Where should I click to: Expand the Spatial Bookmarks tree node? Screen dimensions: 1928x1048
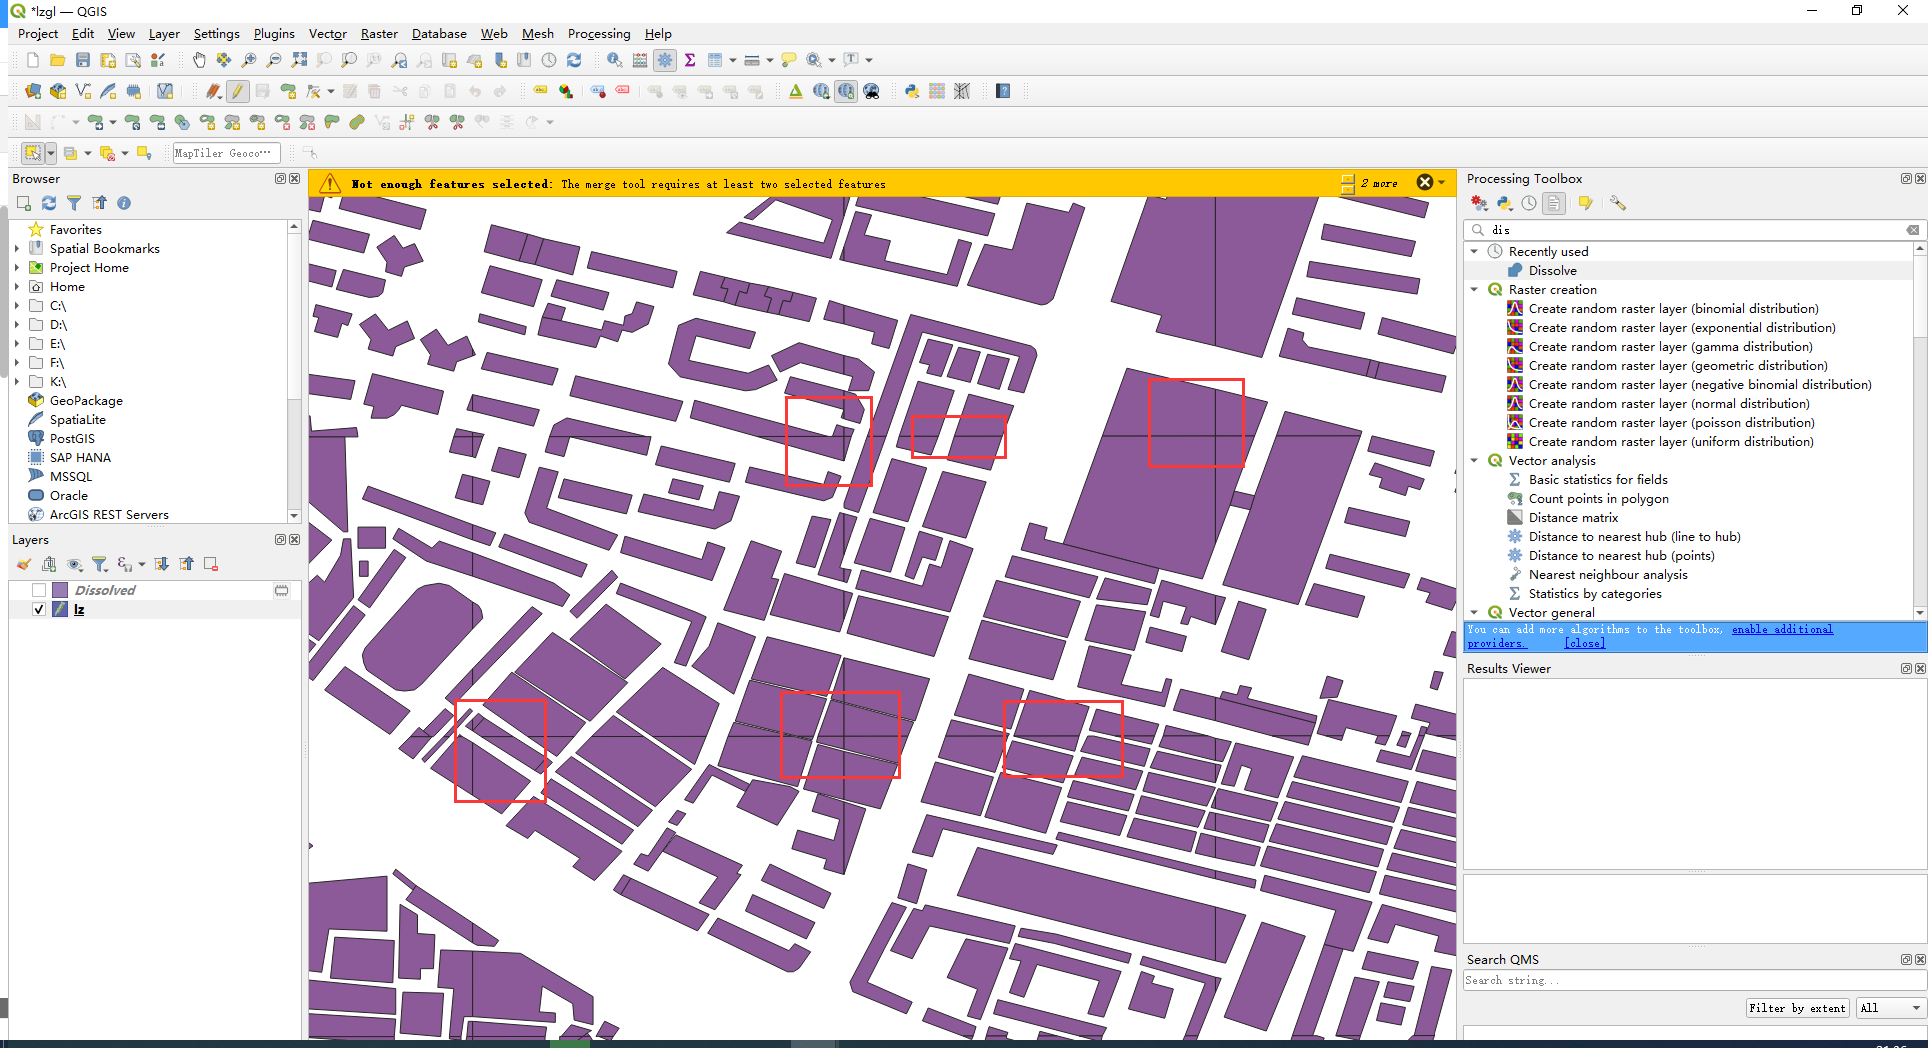(17, 249)
